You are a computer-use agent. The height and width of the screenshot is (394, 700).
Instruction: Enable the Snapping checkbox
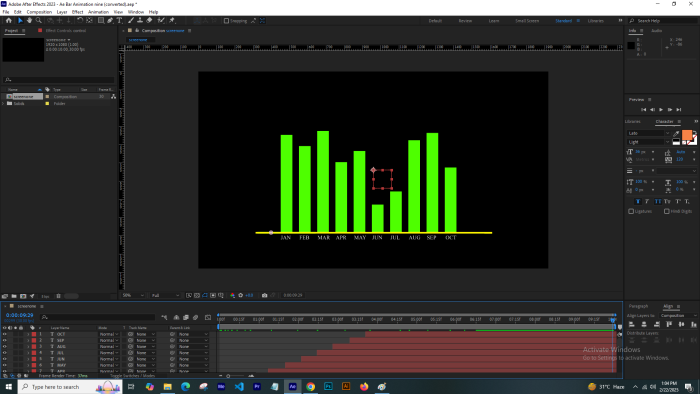coord(226,21)
